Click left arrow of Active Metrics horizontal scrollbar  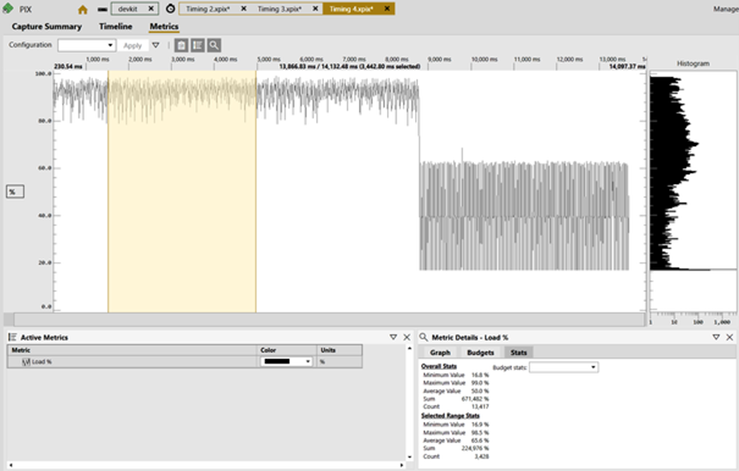pos(11,465)
